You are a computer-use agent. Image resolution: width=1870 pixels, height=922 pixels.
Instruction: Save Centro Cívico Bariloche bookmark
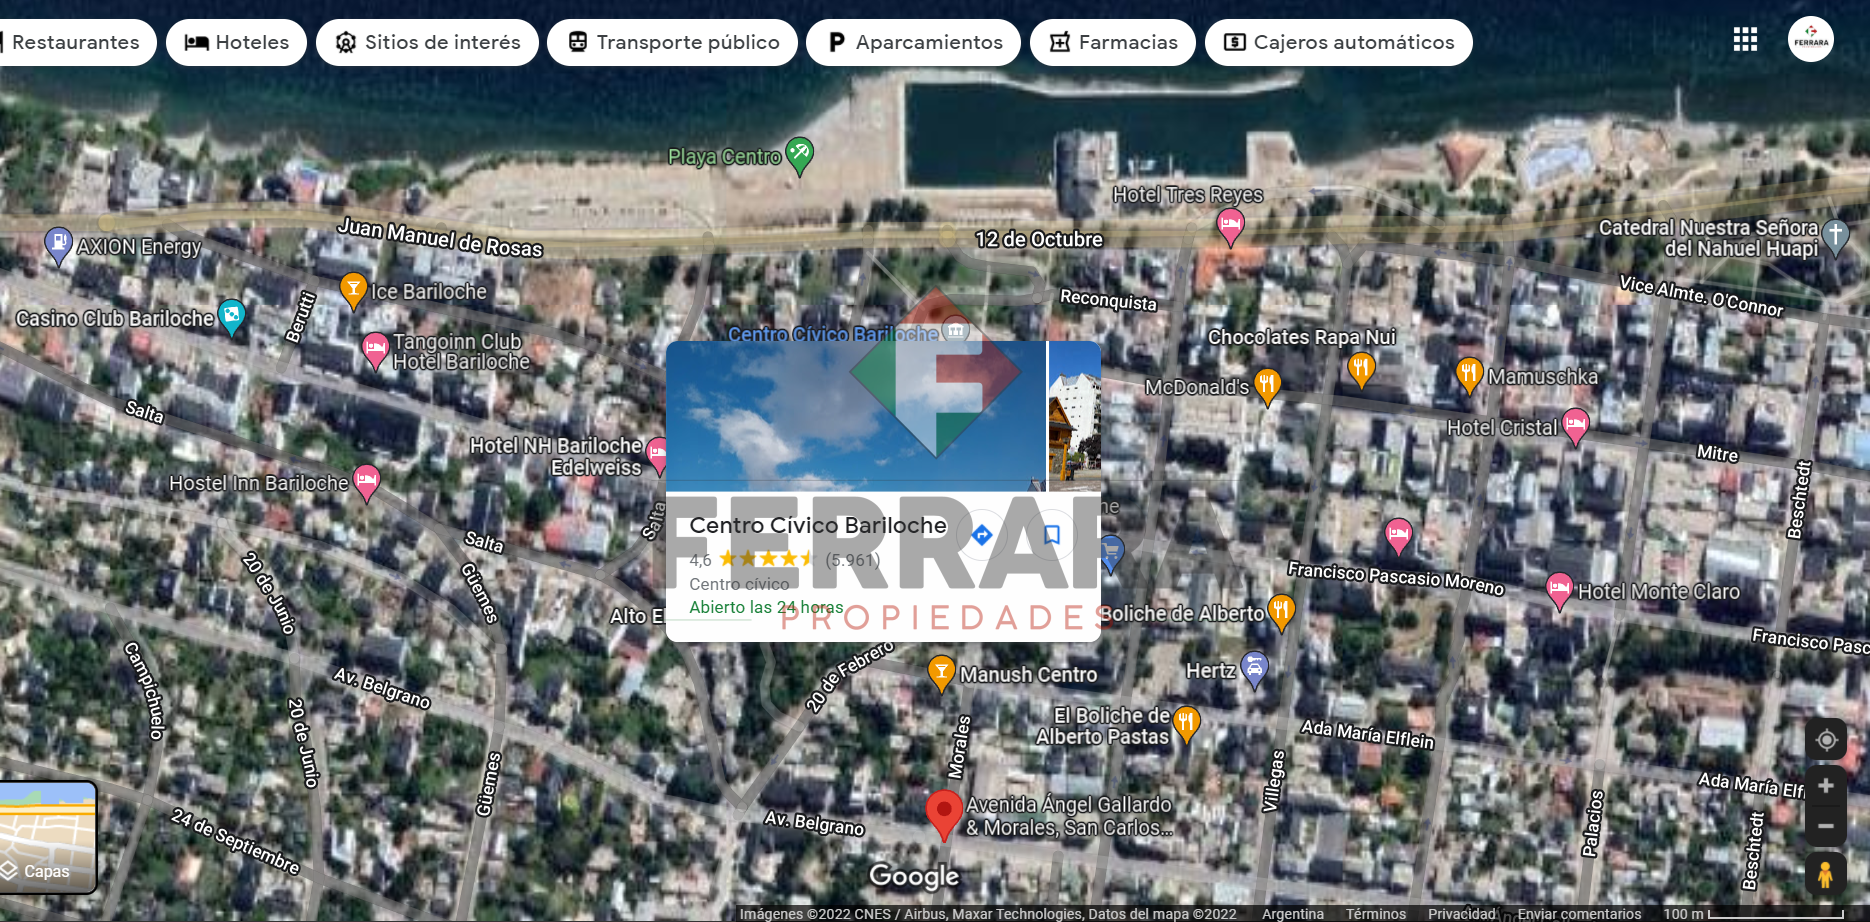[1052, 535]
